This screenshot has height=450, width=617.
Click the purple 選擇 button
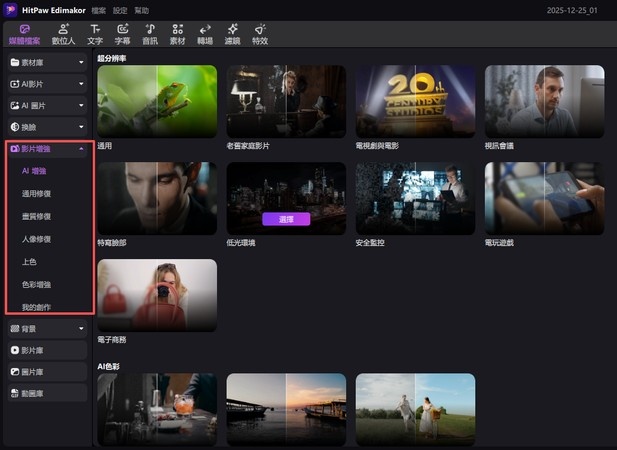click(x=286, y=218)
